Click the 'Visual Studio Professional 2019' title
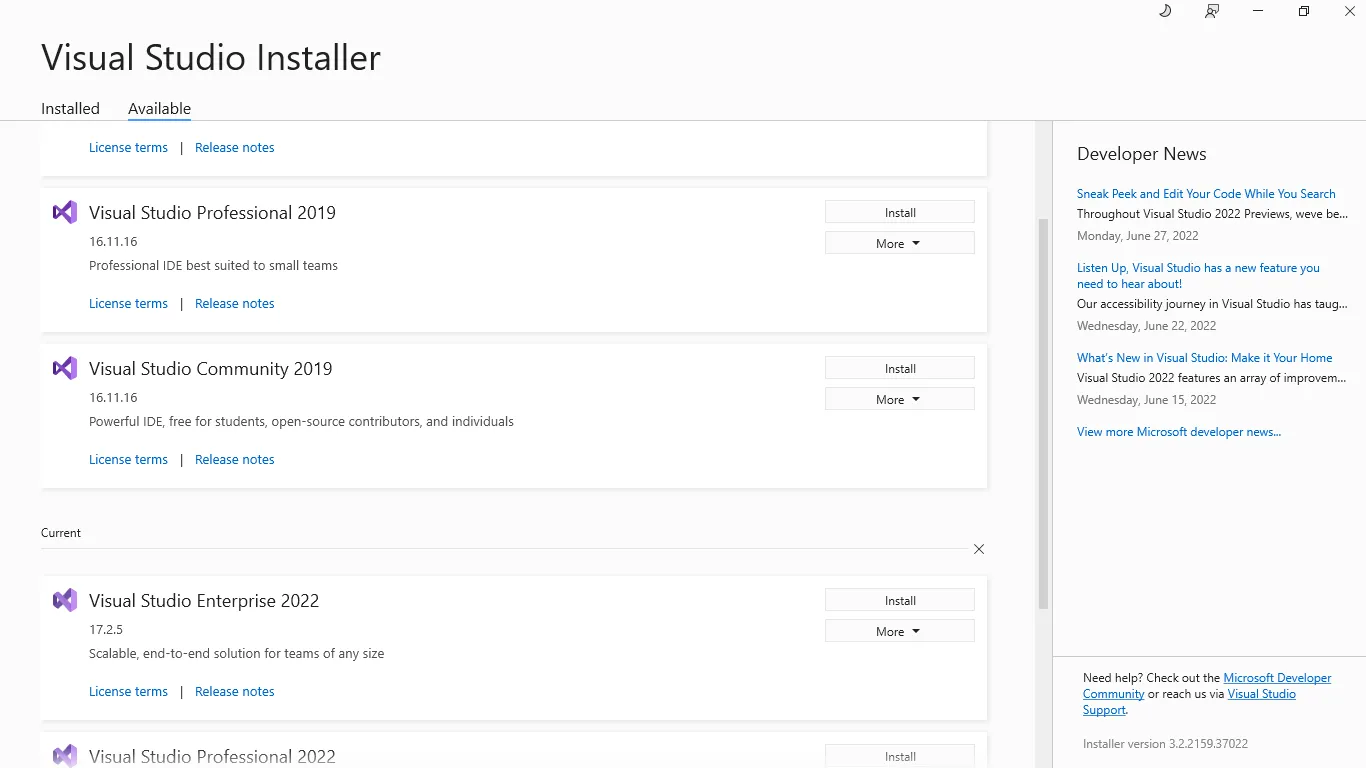 point(212,212)
